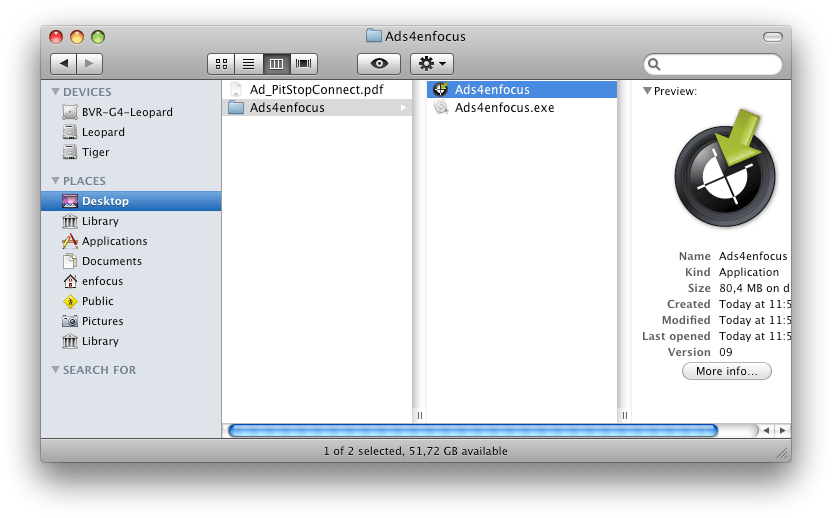832x518 pixels.
Task: Click the Version value '09'
Action: point(726,352)
